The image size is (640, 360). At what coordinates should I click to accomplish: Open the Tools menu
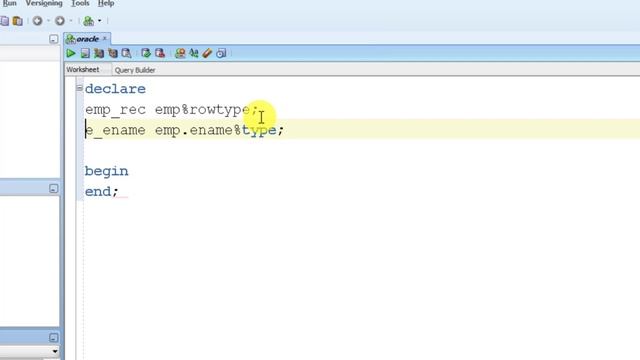[x=80, y=3]
